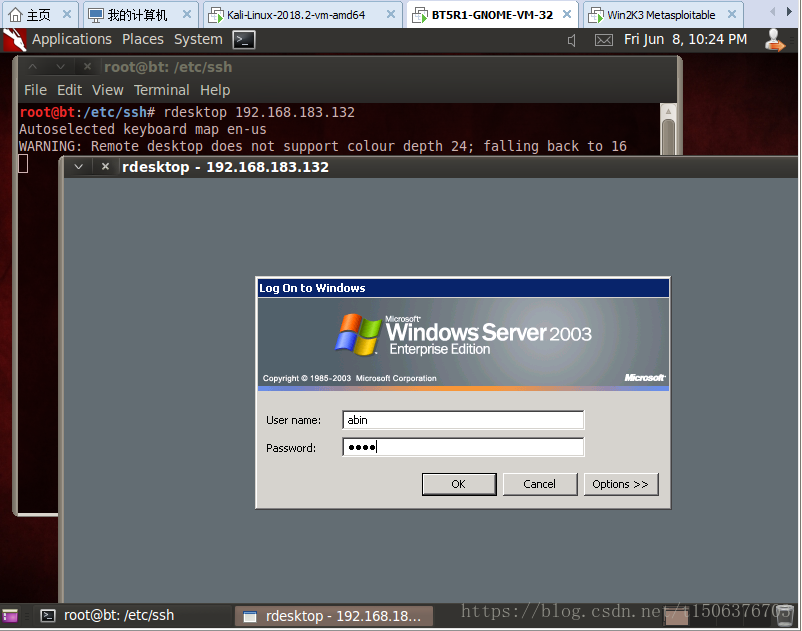Click Cancel in Log On dialog
This screenshot has width=802, height=631.
(x=540, y=484)
